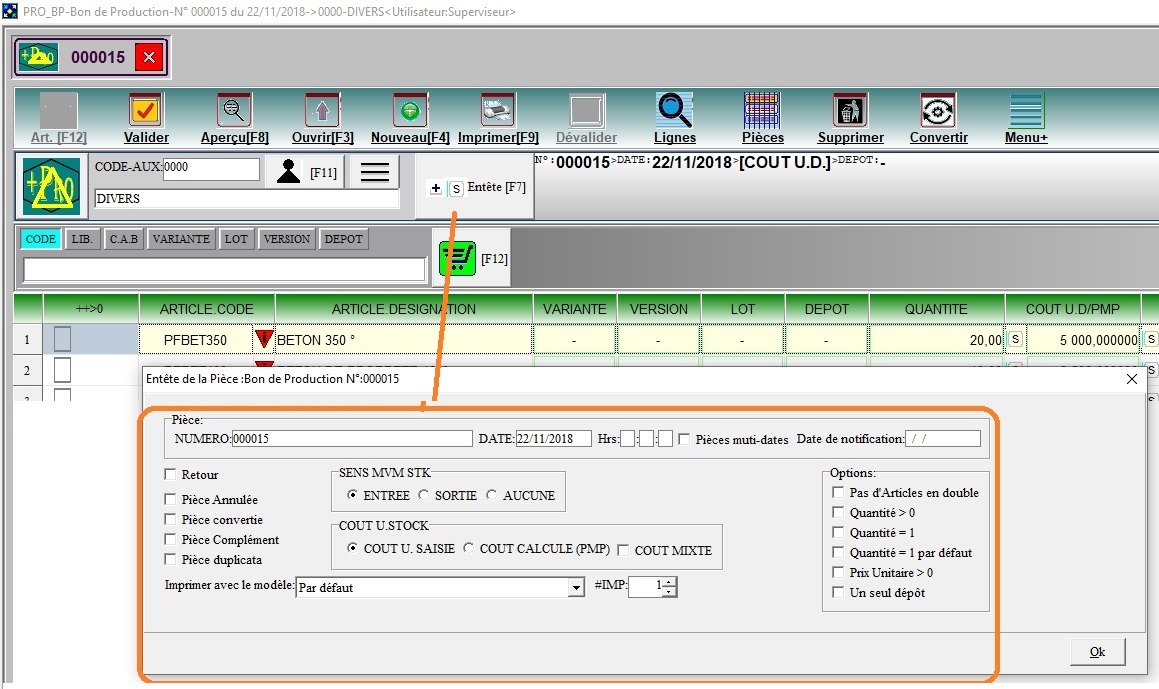The width and height of the screenshot is (1159, 689).
Task: Check the Pas d'Articles en double option
Action: [x=838, y=493]
